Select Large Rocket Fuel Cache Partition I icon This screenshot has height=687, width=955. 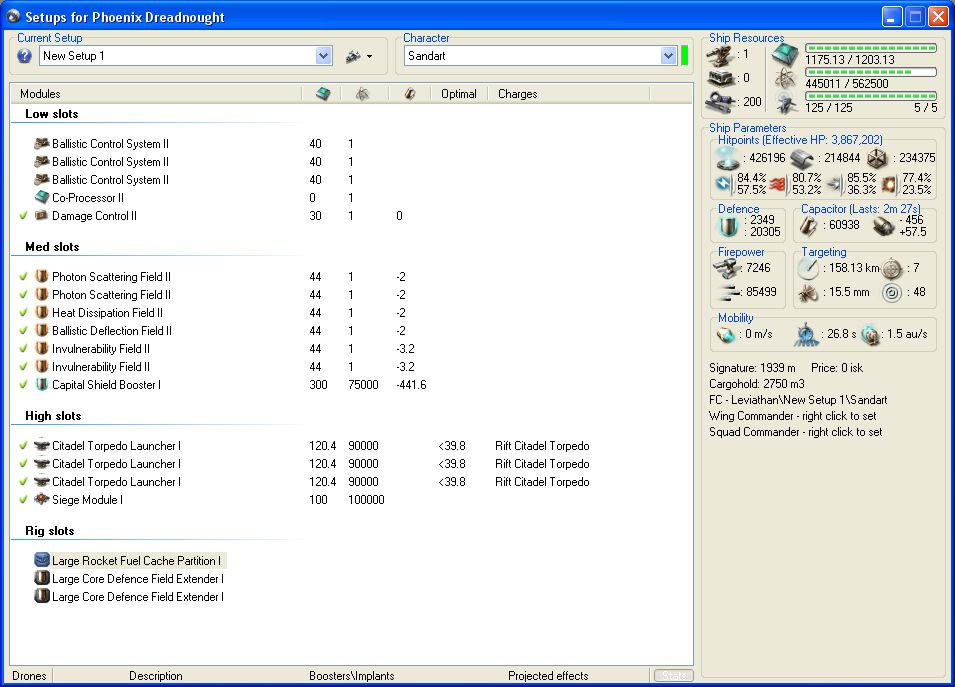click(42, 561)
